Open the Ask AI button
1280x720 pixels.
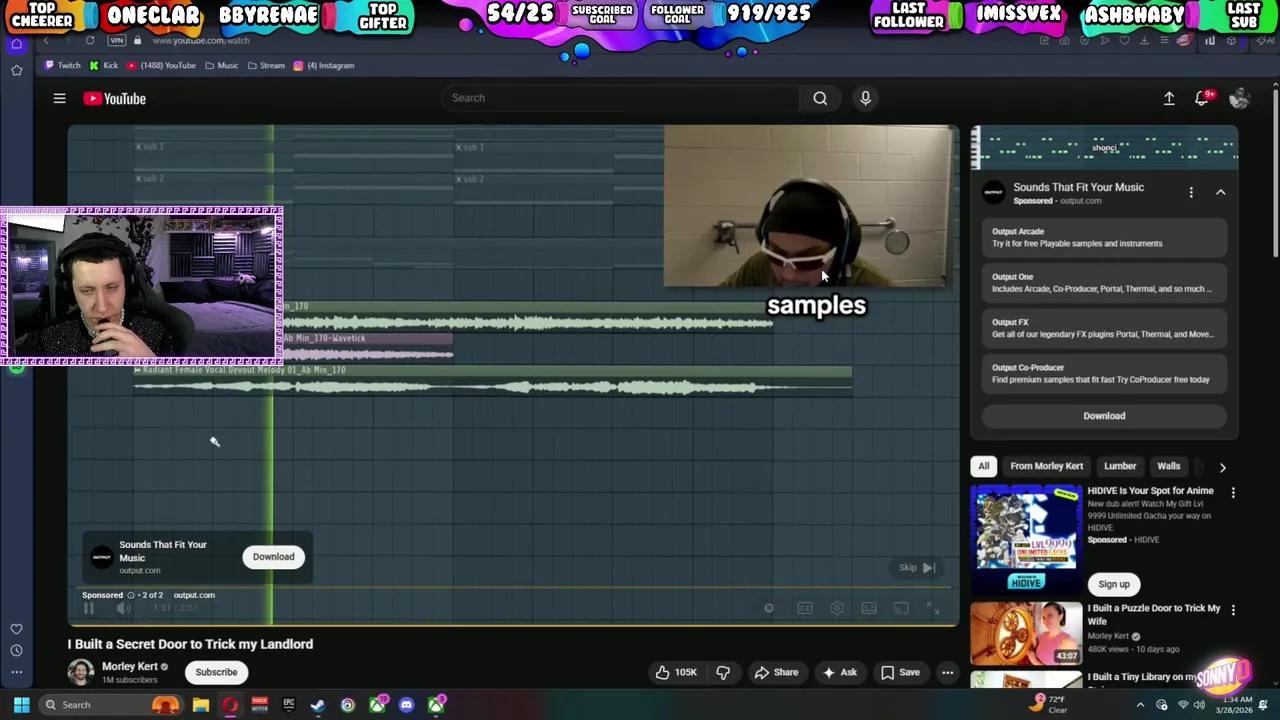click(x=839, y=672)
